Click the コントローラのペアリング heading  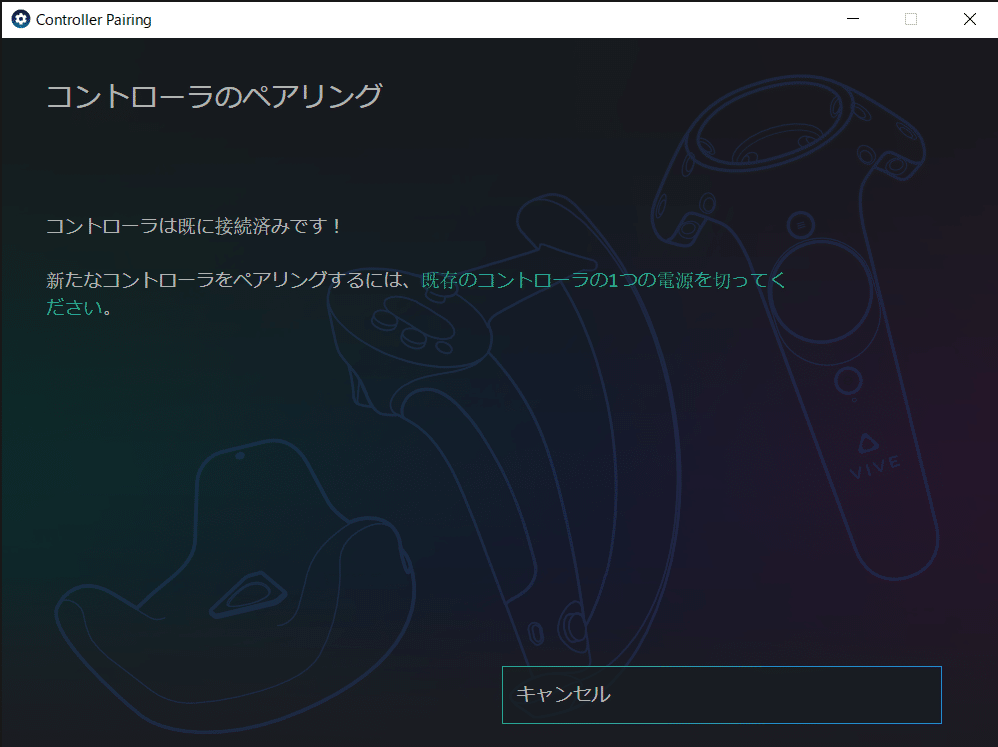click(213, 95)
